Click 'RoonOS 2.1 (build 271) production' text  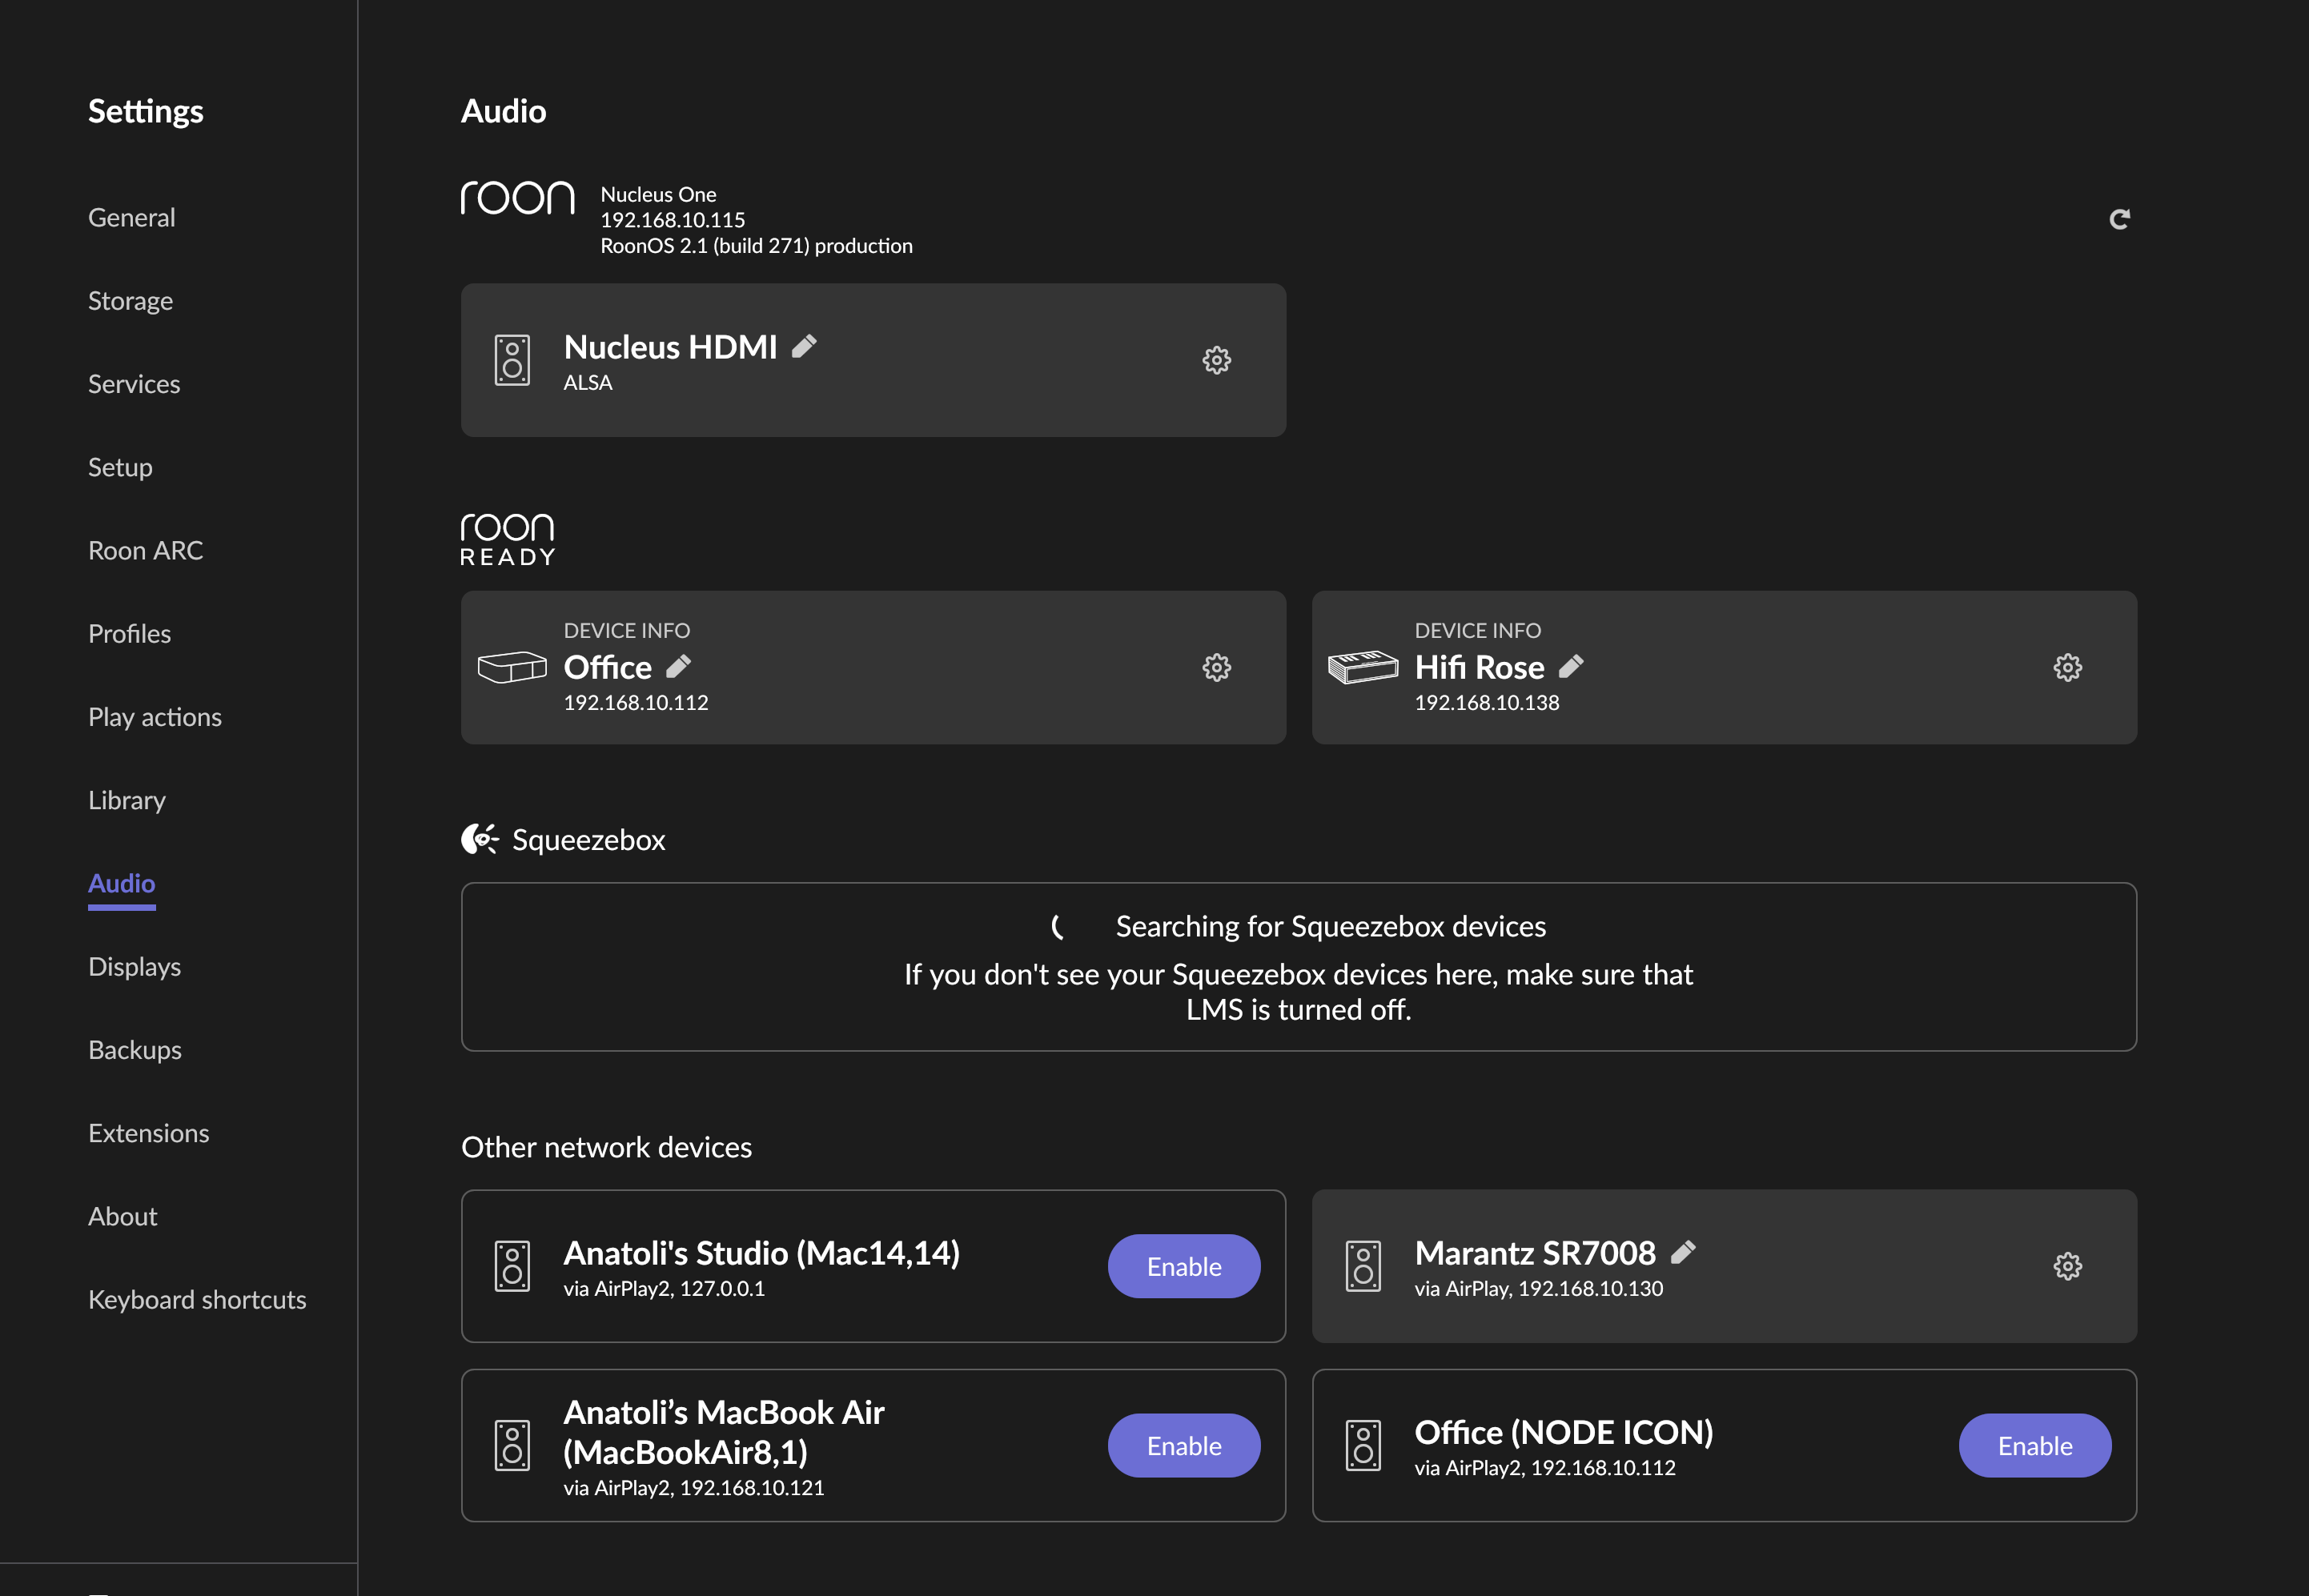[756, 245]
